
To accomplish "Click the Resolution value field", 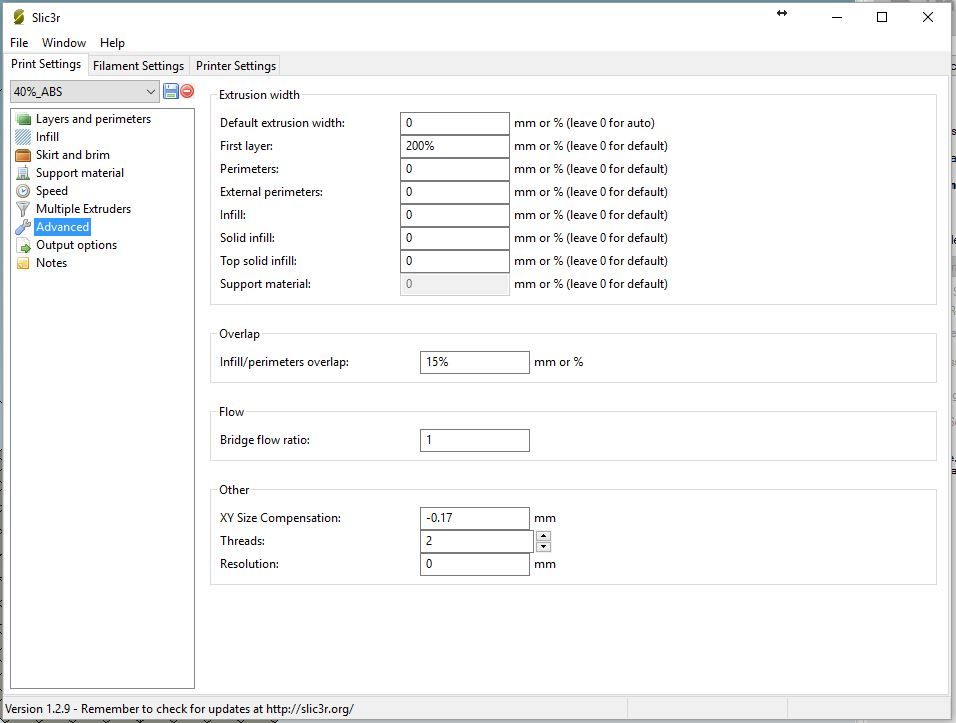I will click(475, 564).
